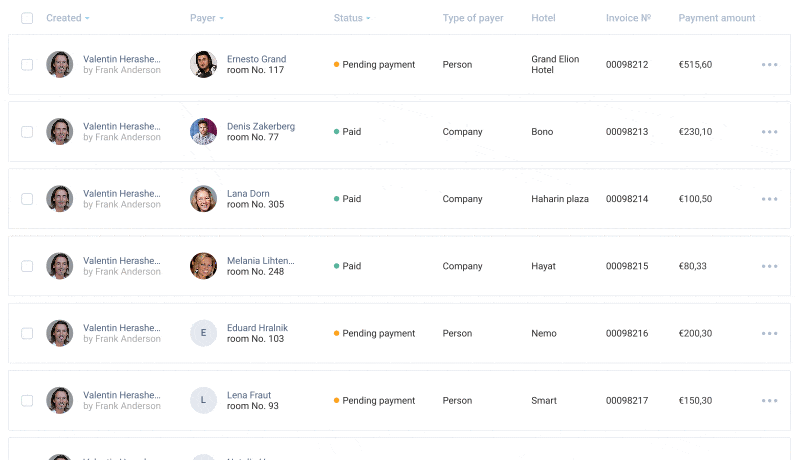800x460 pixels.
Task: Click creator avatar in invoice 00098217 row
Action: pyautogui.click(x=60, y=400)
